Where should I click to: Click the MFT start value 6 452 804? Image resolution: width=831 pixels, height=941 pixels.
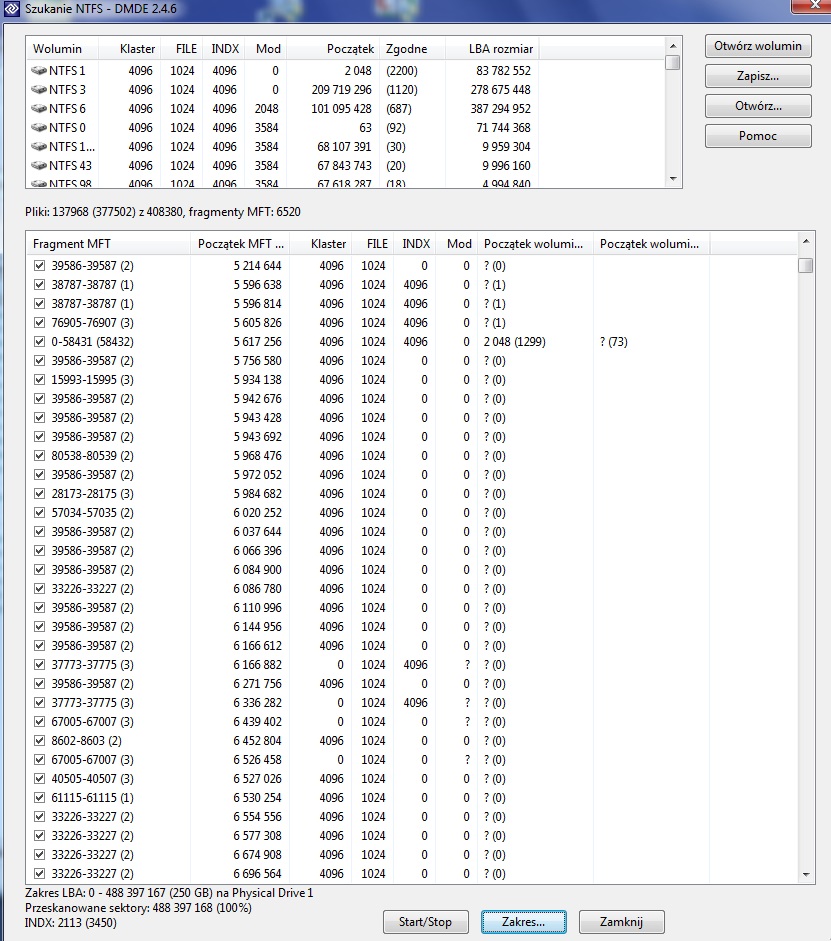[257, 741]
